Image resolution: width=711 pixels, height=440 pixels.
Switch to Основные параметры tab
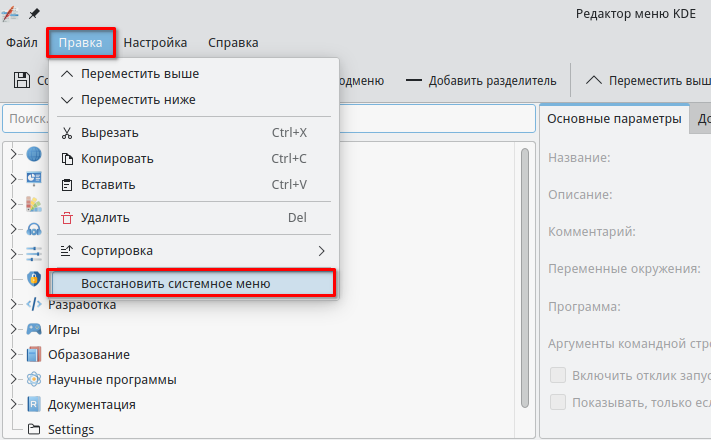pos(614,119)
